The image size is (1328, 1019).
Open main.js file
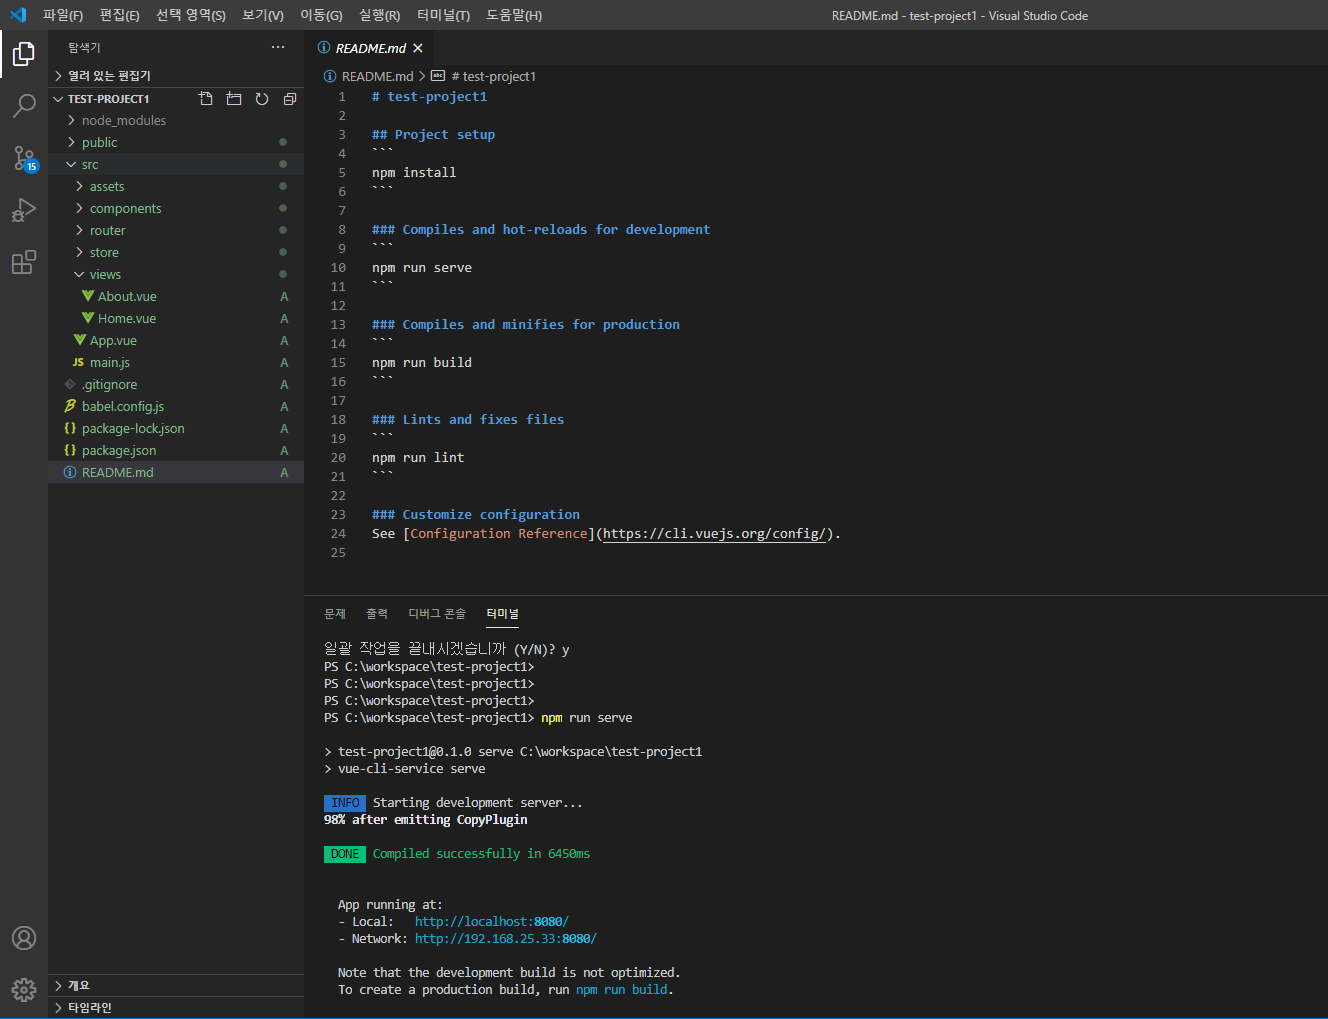coord(176,362)
